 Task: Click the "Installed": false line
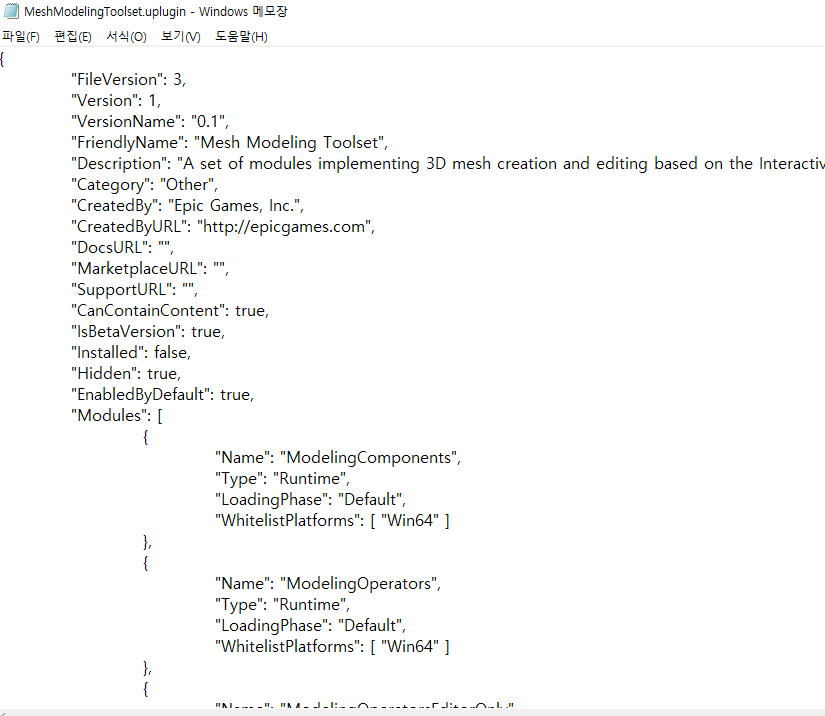point(131,353)
